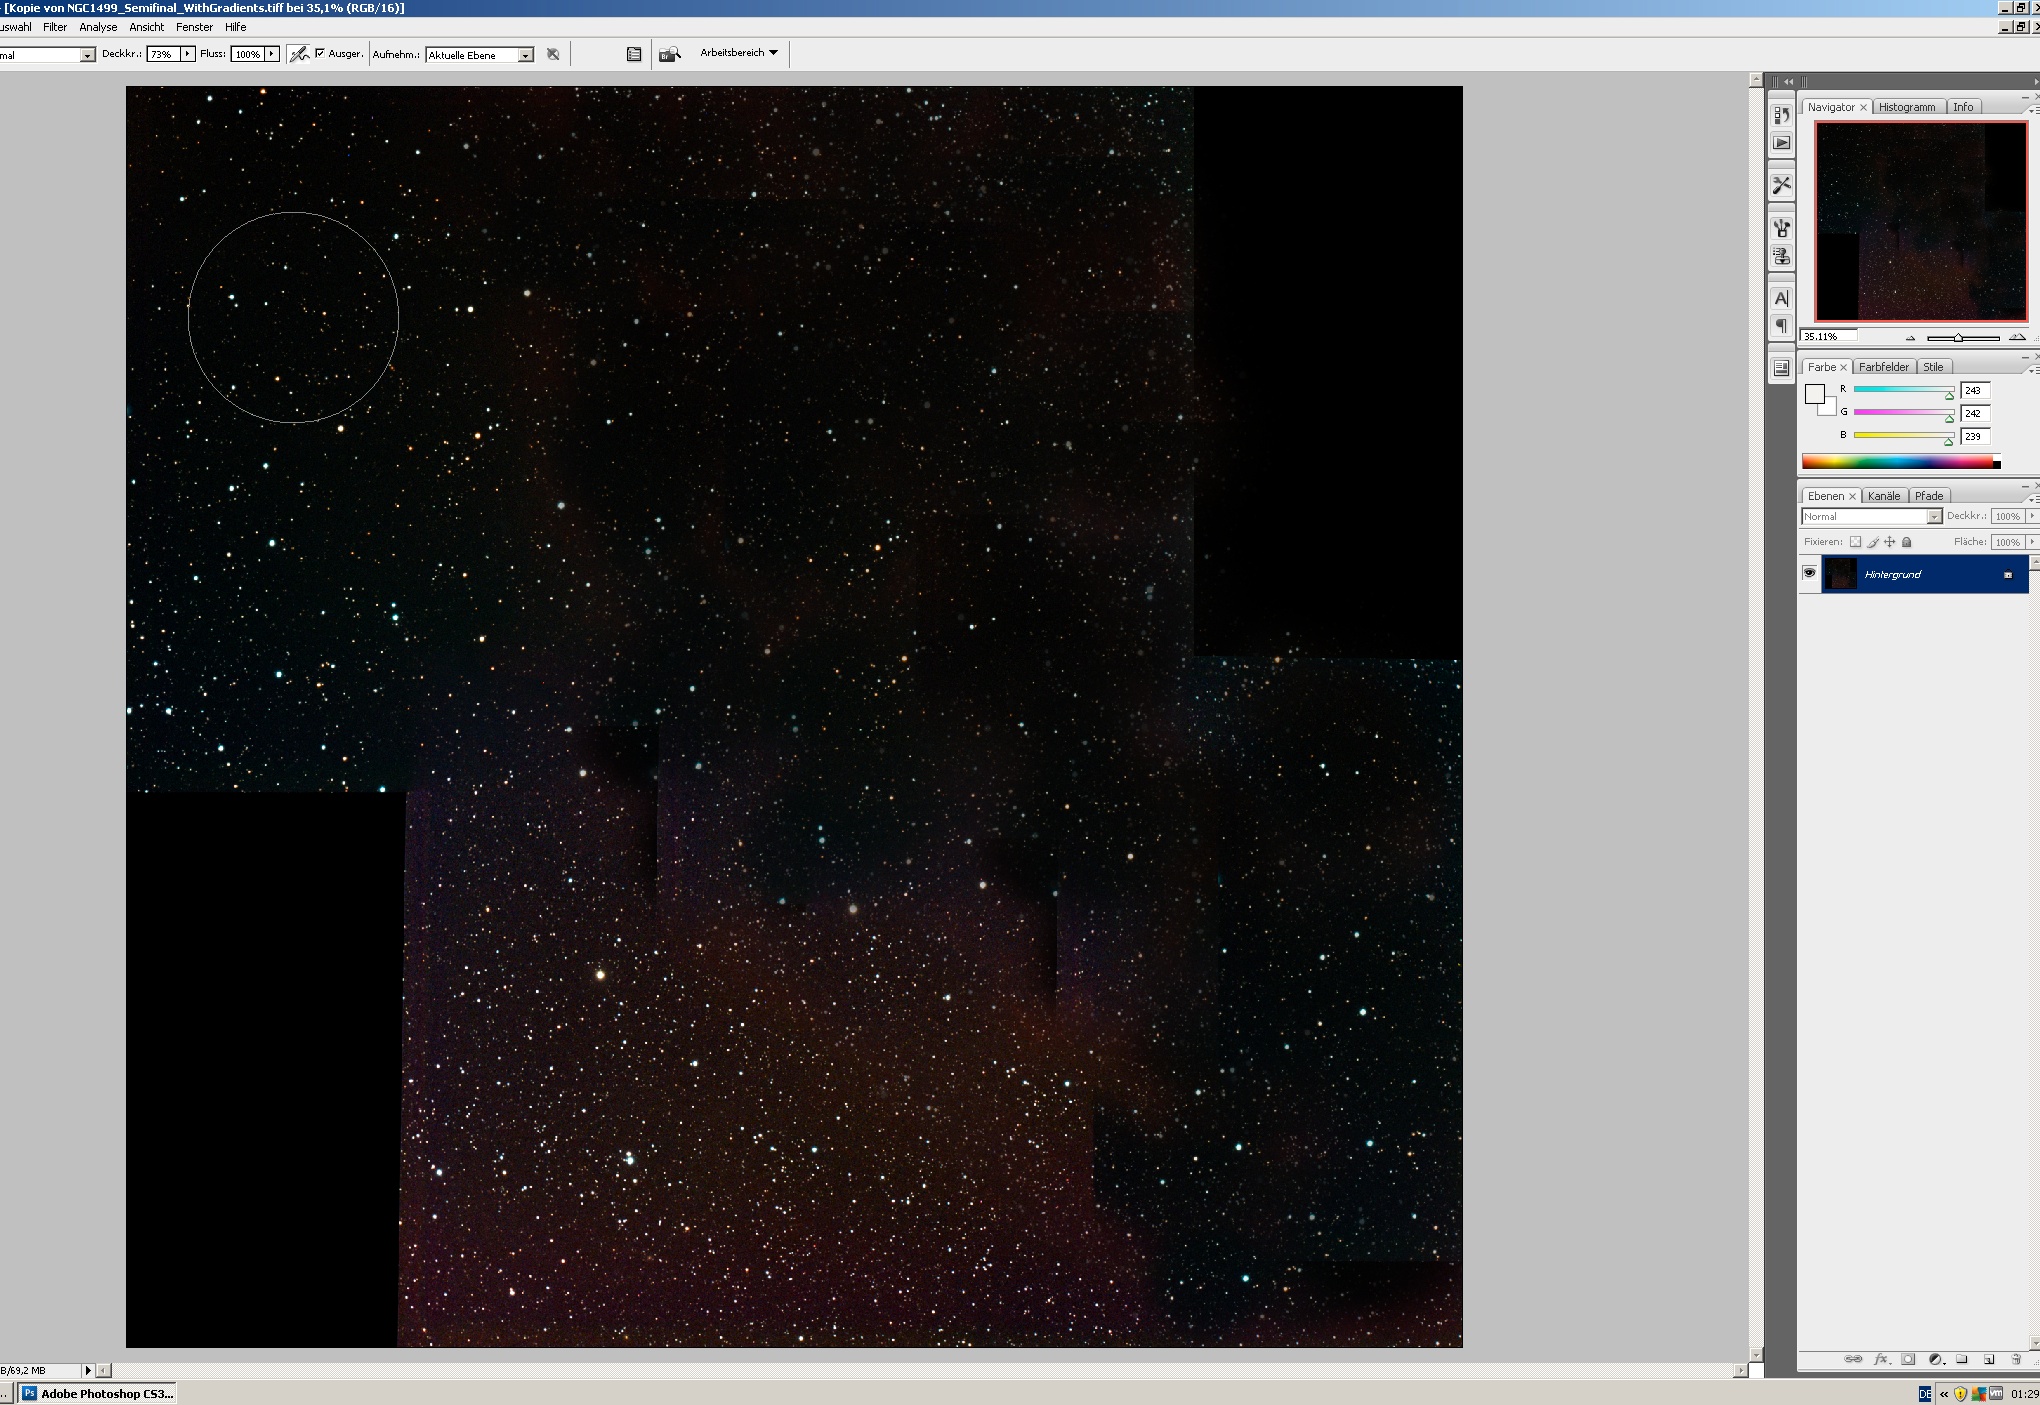Open the layer blend mode Normal dropdown

[x=1871, y=516]
